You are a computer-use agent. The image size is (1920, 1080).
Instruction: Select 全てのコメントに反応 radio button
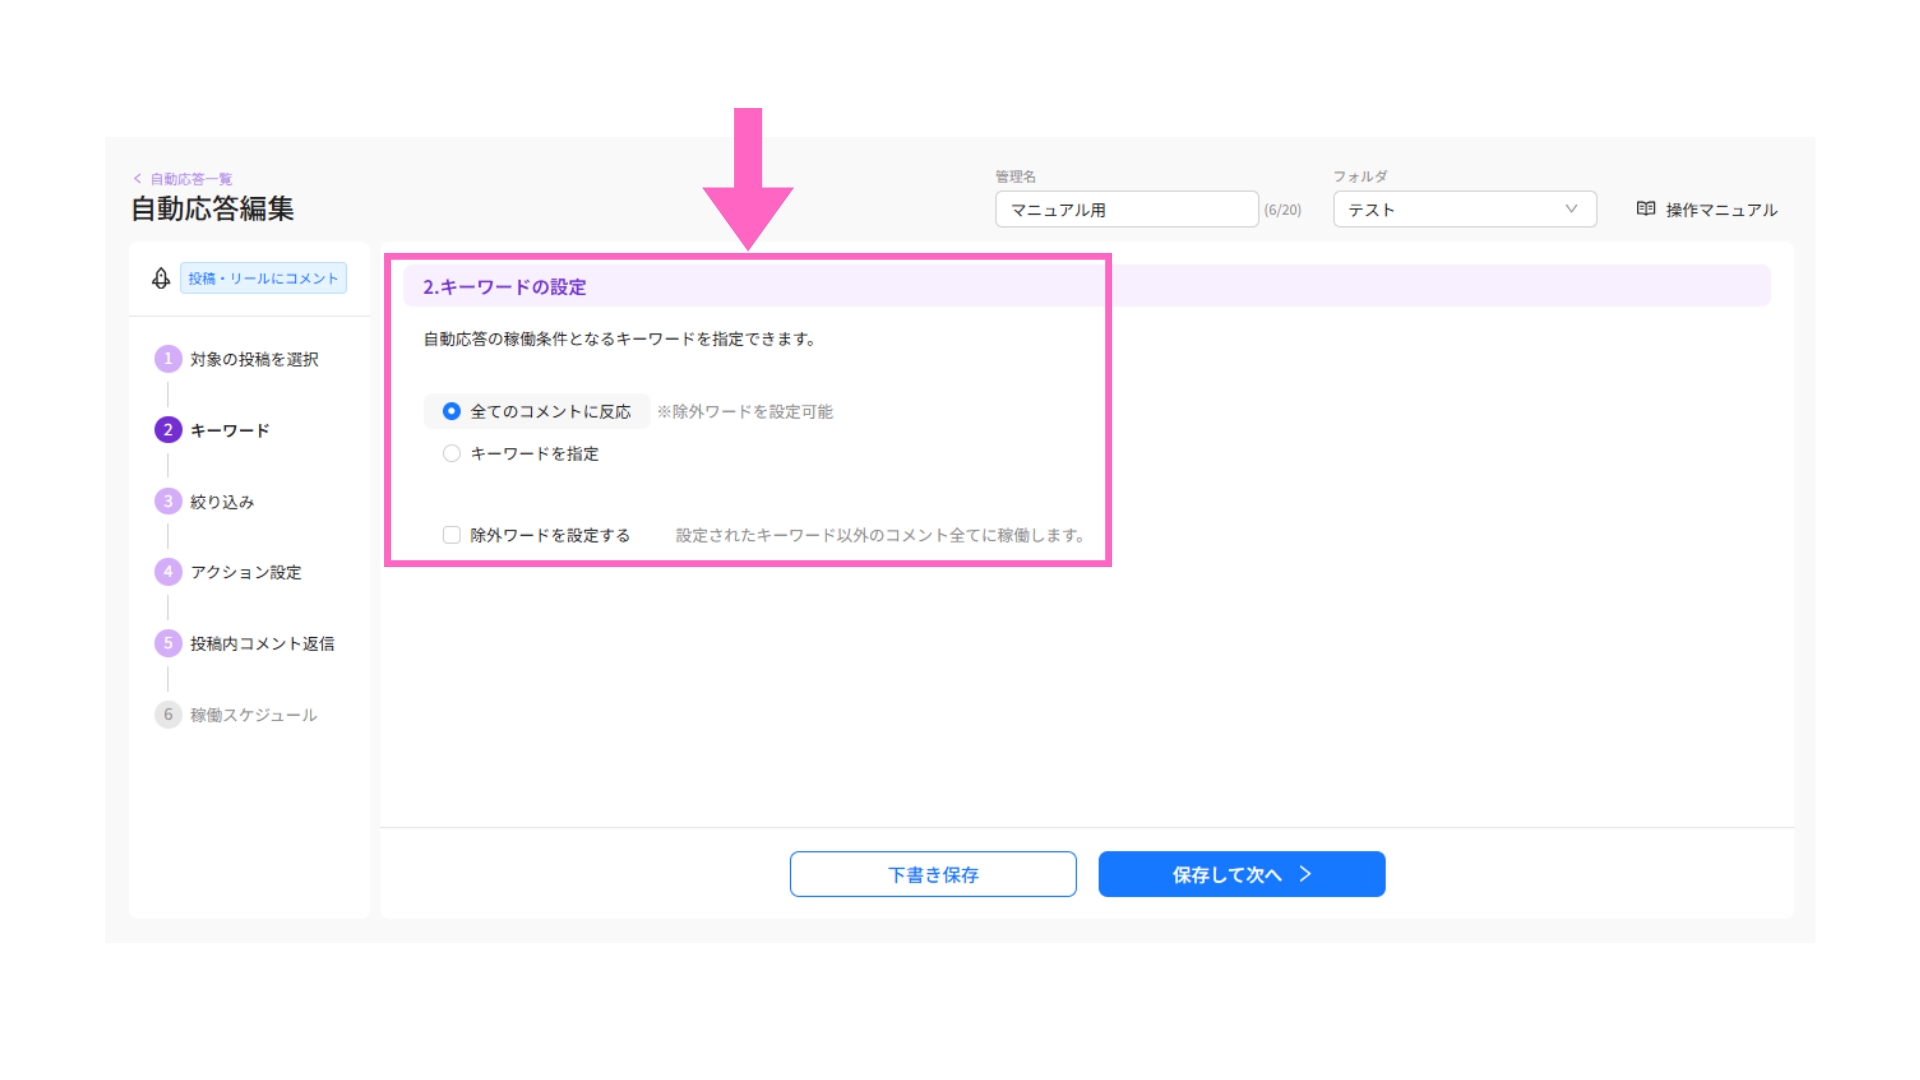click(452, 411)
